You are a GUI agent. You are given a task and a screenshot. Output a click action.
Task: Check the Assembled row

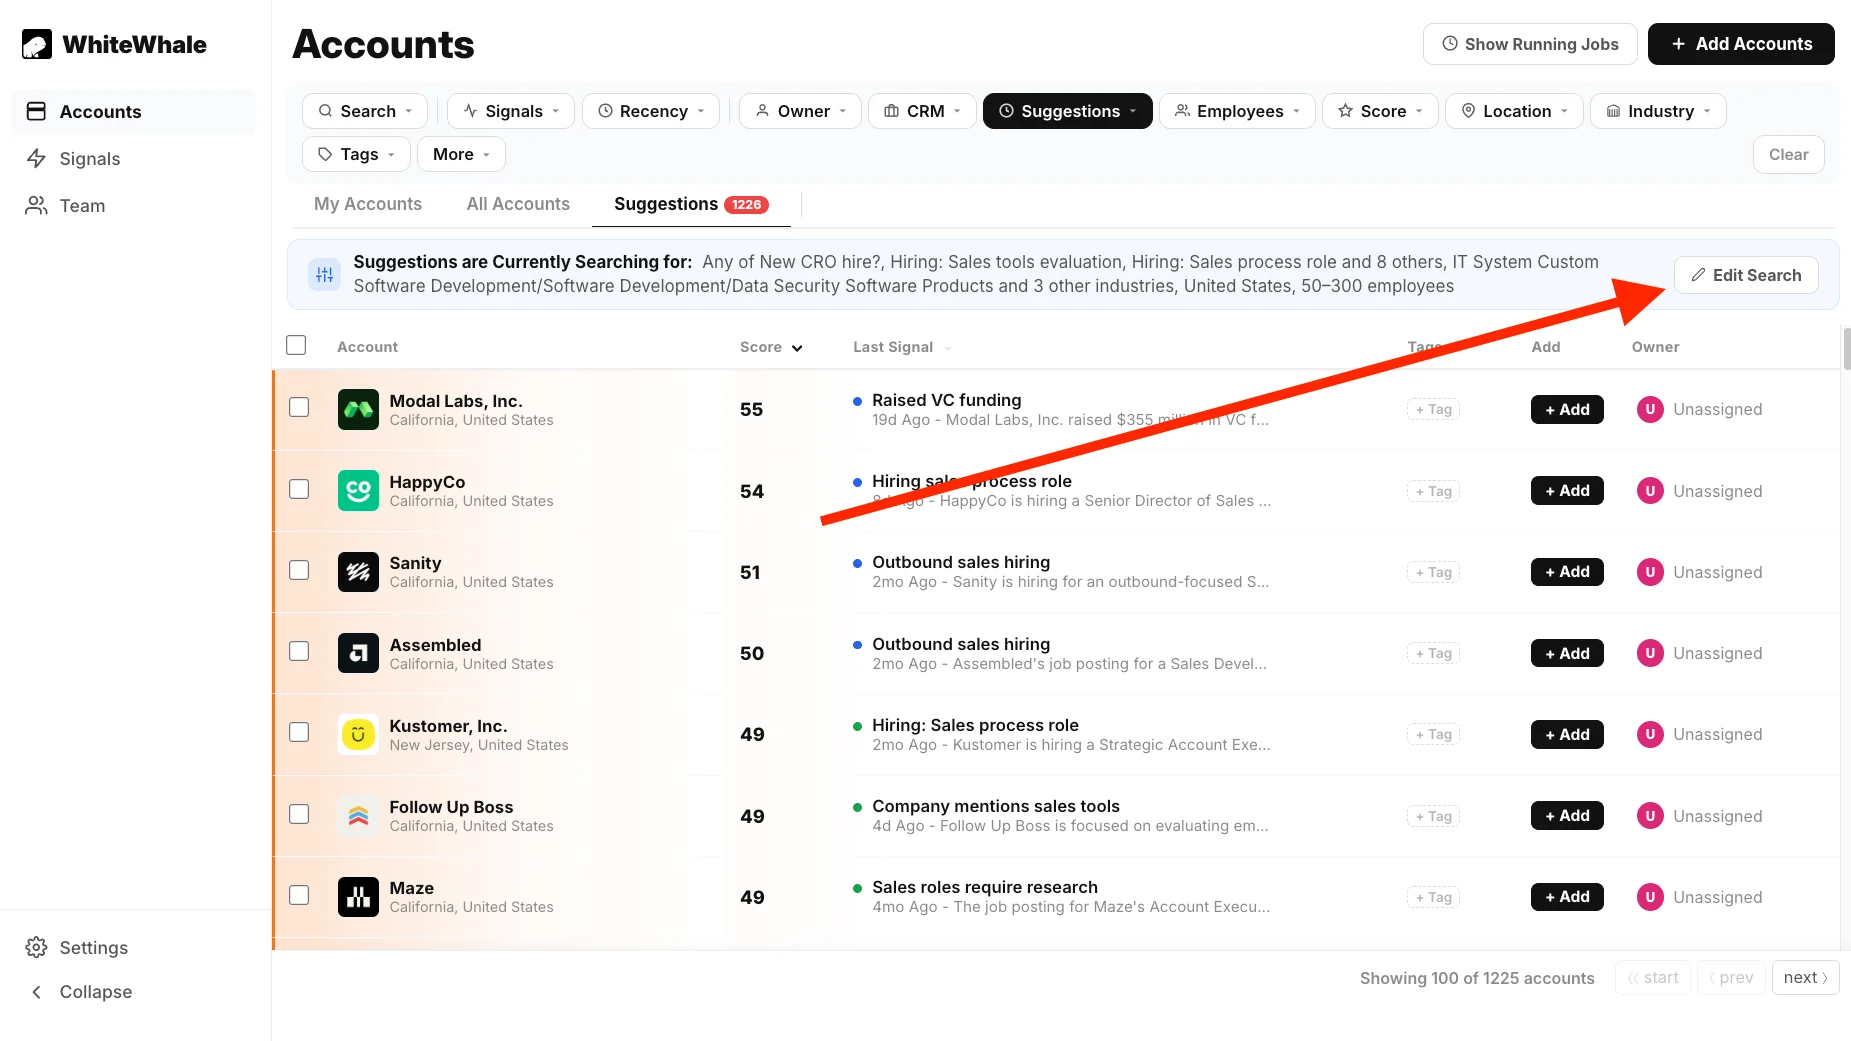(299, 651)
